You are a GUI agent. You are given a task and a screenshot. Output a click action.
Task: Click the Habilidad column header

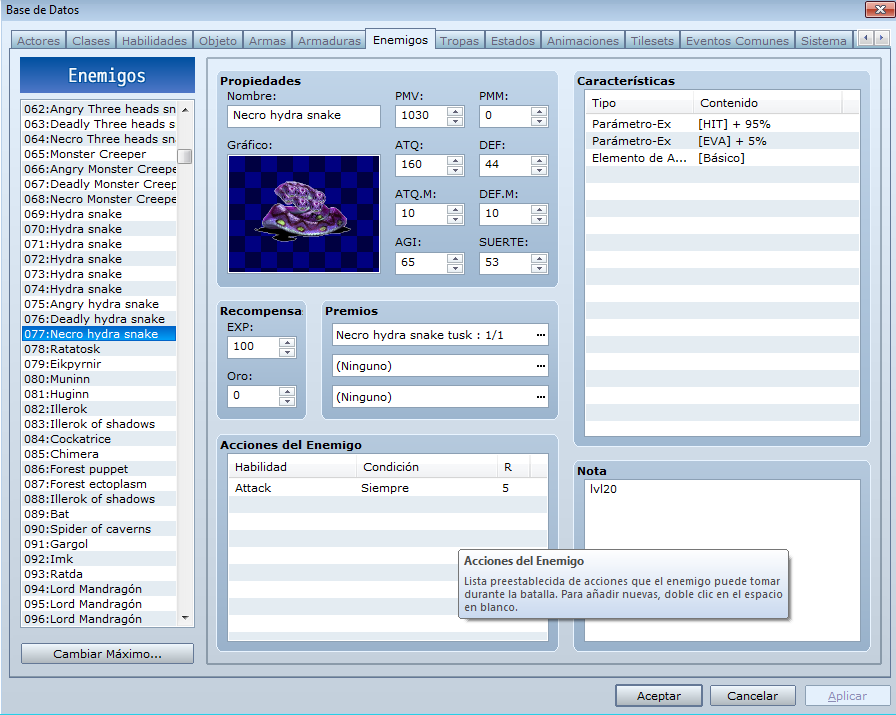[293, 467]
